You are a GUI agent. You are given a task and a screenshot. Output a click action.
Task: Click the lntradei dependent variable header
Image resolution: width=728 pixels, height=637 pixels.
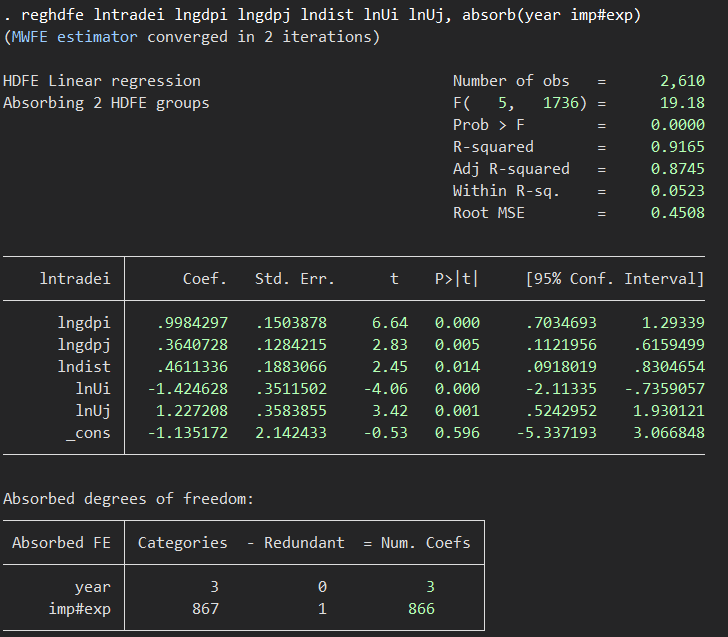(75, 278)
